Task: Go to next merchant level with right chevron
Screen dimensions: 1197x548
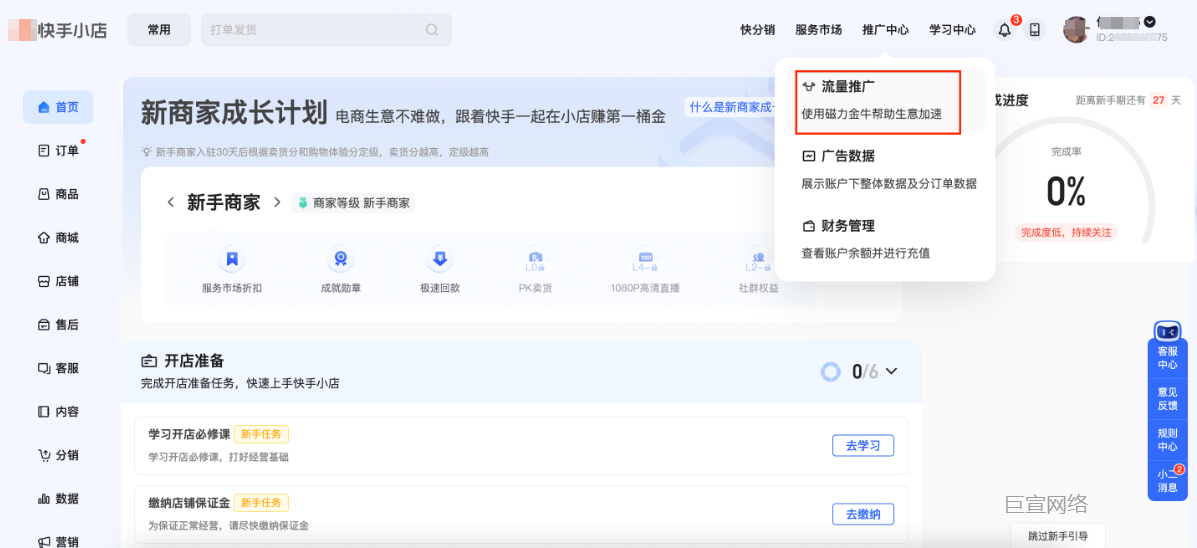Action: [277, 203]
